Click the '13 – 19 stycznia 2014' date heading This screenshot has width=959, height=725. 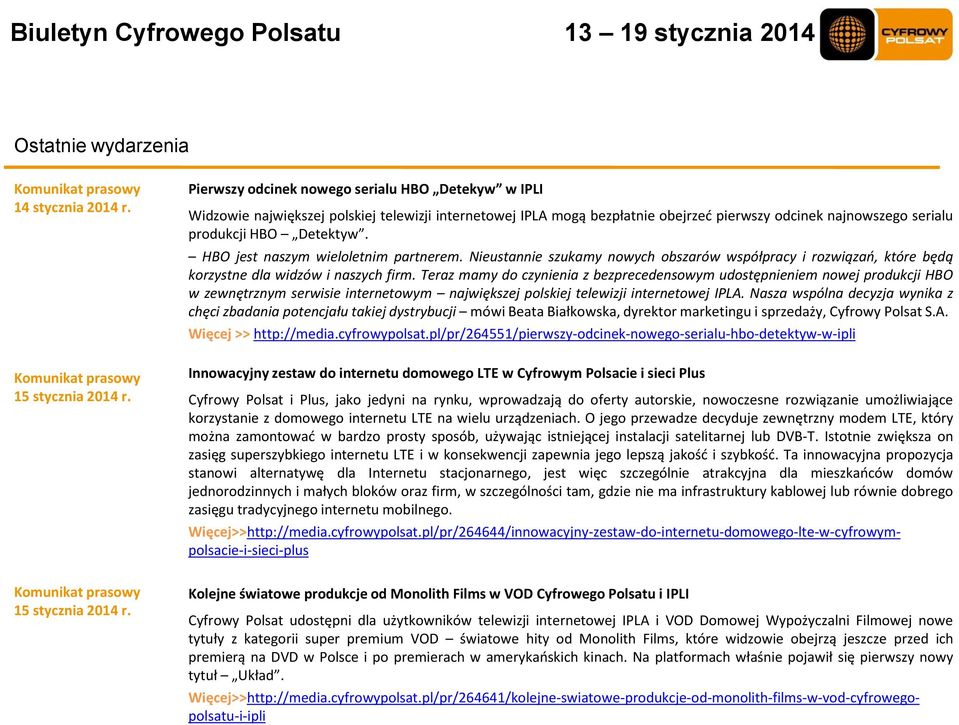tap(690, 33)
